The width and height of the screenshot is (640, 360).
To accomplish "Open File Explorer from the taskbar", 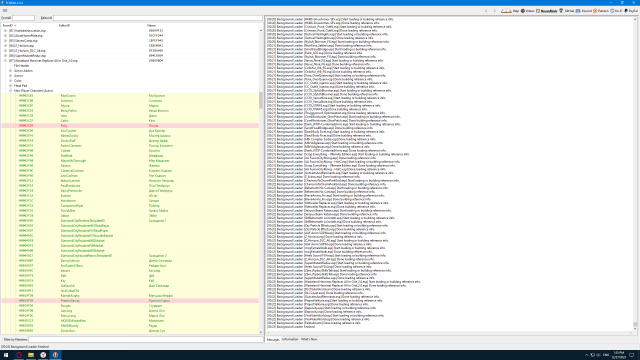I will tap(31, 355).
